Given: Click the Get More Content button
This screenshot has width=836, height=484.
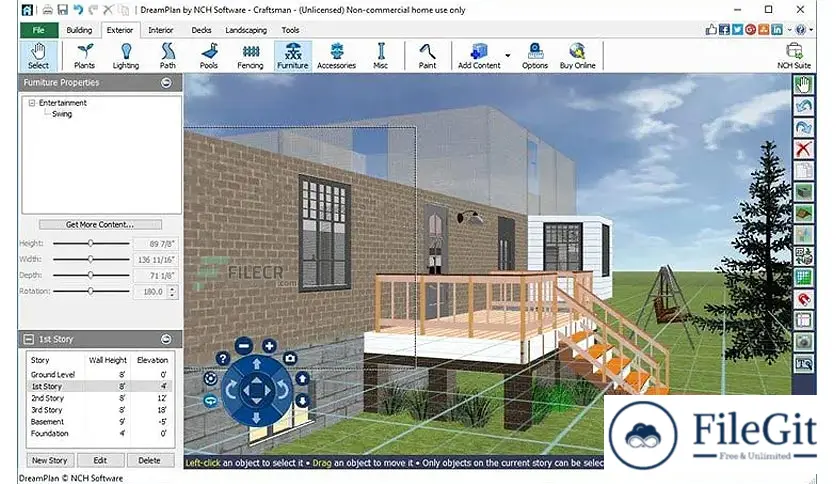Looking at the screenshot, I should point(100,224).
